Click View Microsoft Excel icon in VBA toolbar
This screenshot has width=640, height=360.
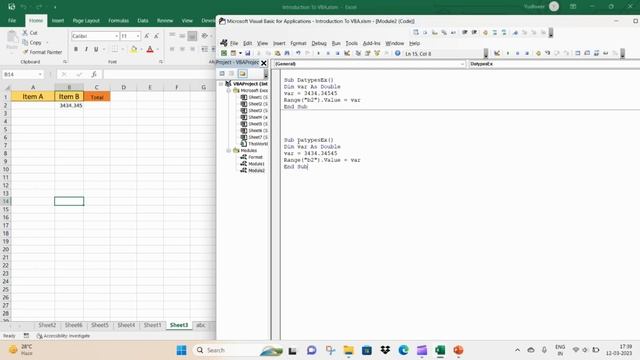(x=224, y=53)
